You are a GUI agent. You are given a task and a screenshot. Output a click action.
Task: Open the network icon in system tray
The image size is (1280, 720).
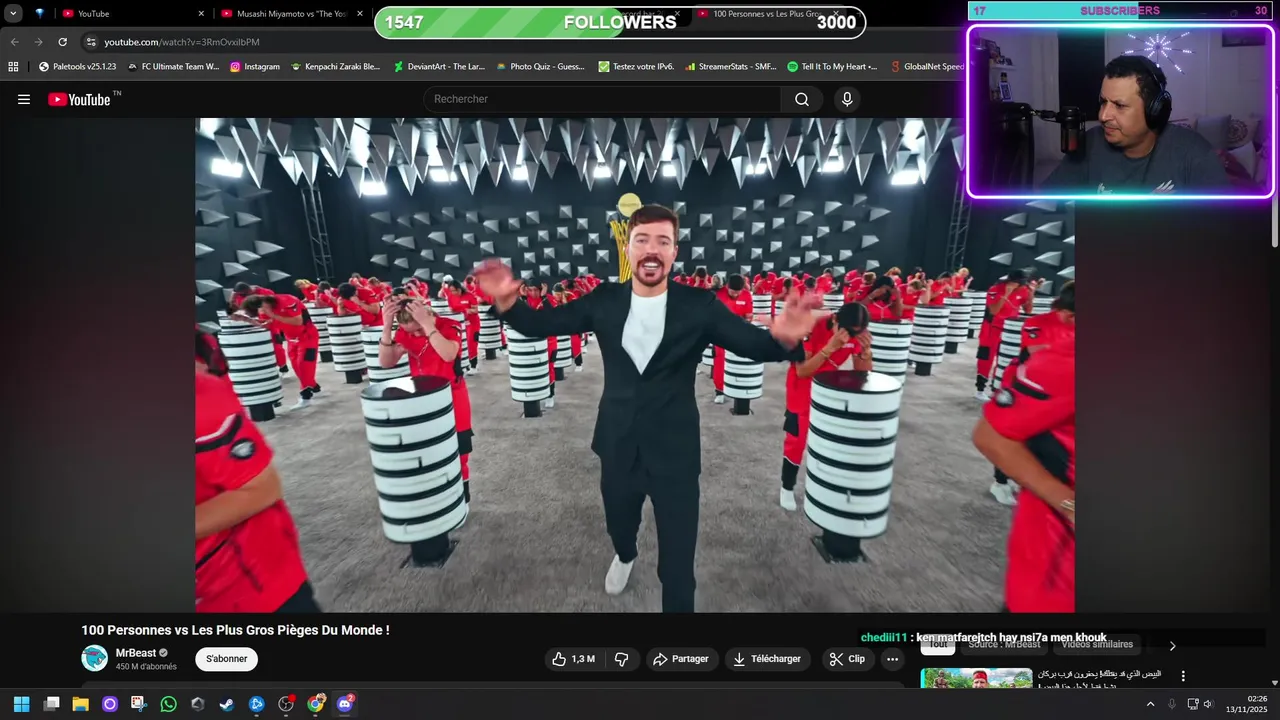coord(1192,704)
